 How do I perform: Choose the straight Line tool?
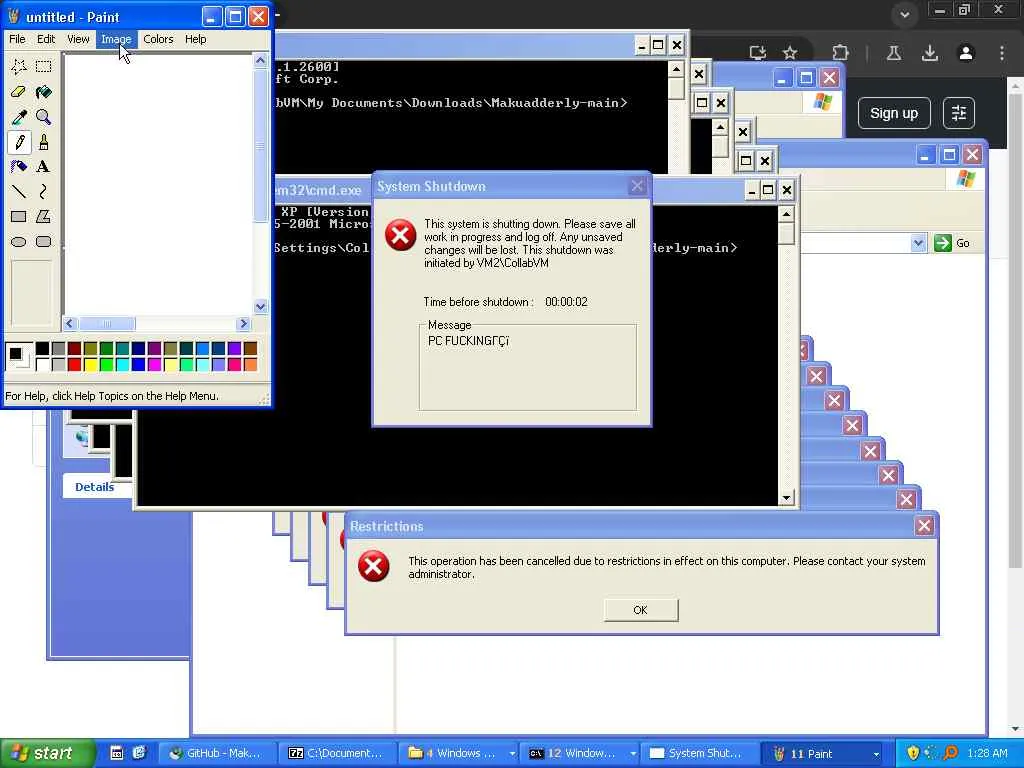[x=19, y=191]
